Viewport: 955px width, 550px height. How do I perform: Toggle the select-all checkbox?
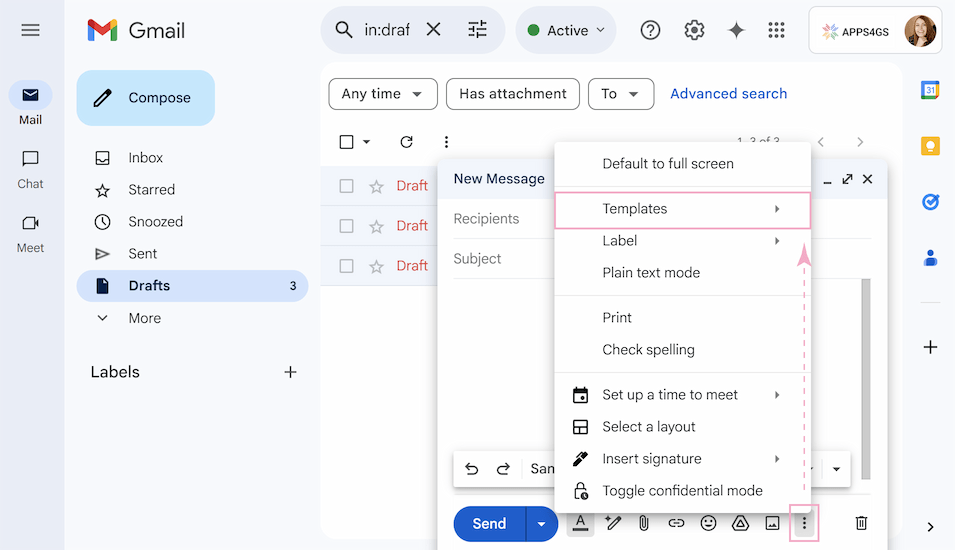(347, 142)
